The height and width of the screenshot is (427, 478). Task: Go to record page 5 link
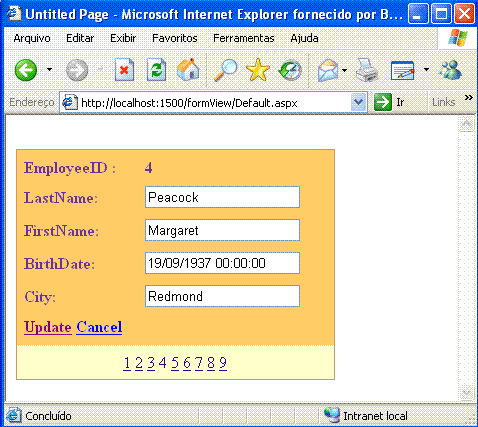pos(175,363)
